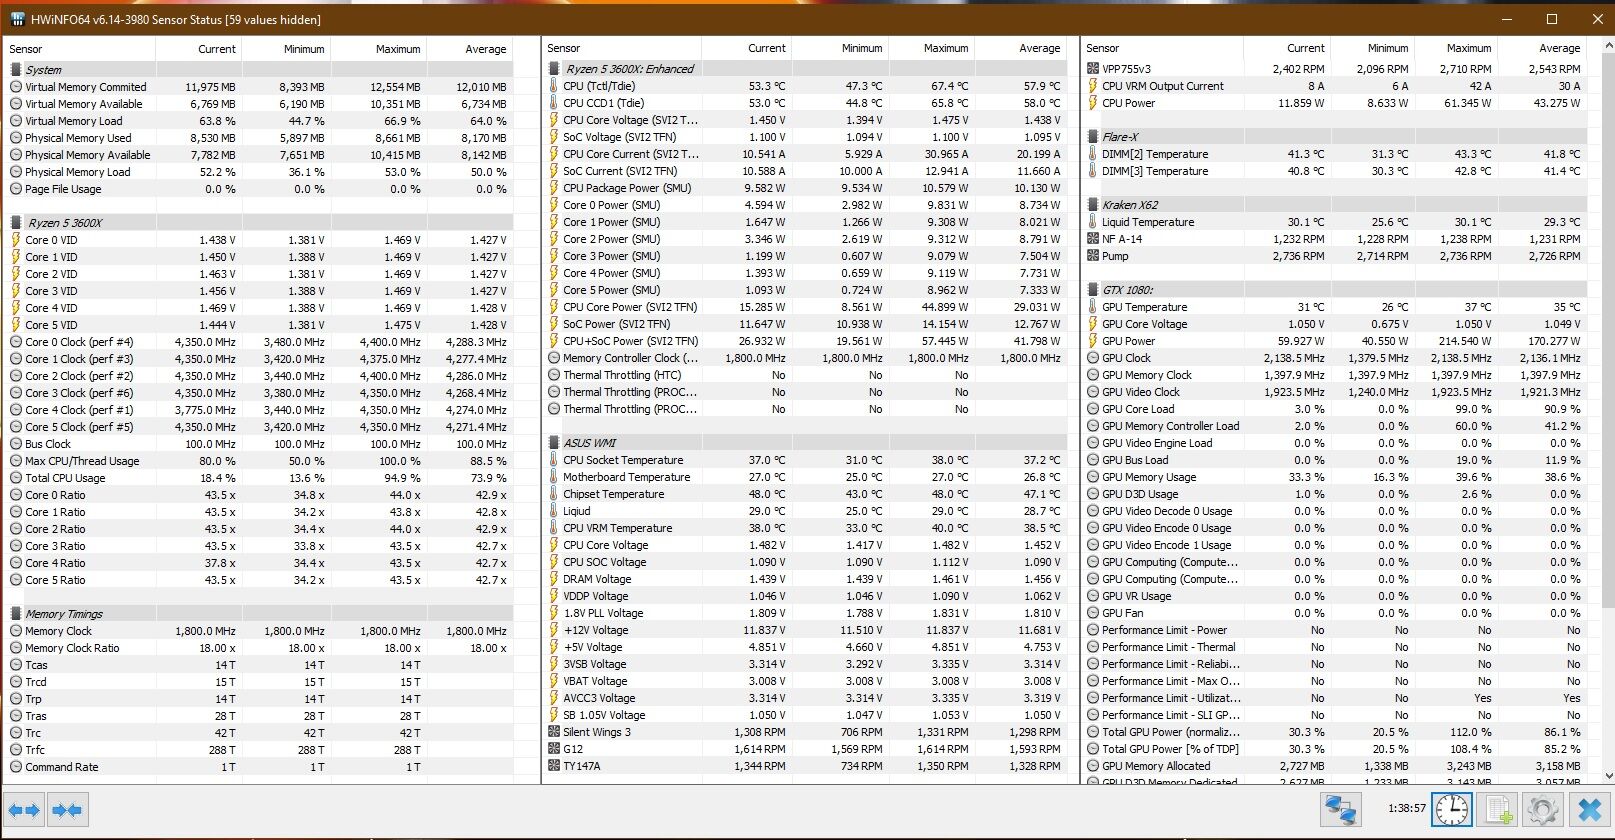Click the thermometer icon beside CPU (Tctl/Tdie)
Screen dimensions: 1615x840
[554, 86]
